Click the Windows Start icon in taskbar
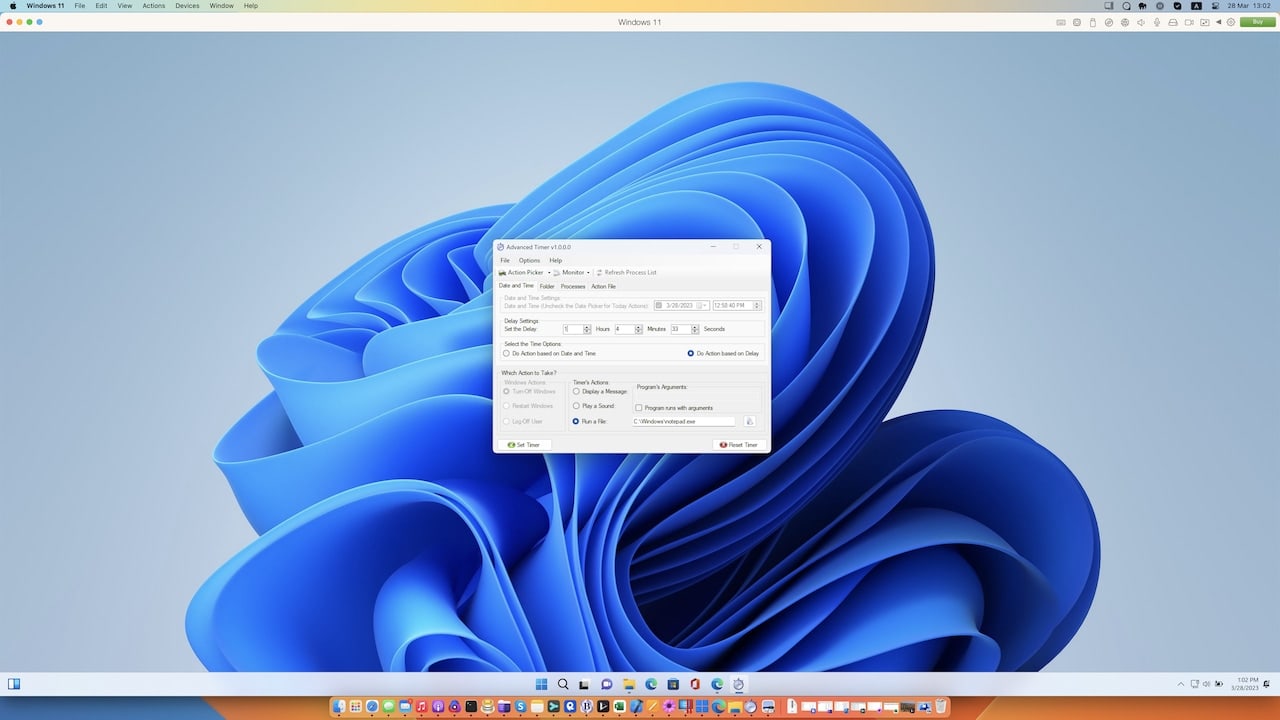Image resolution: width=1280 pixels, height=720 pixels. coord(541,684)
